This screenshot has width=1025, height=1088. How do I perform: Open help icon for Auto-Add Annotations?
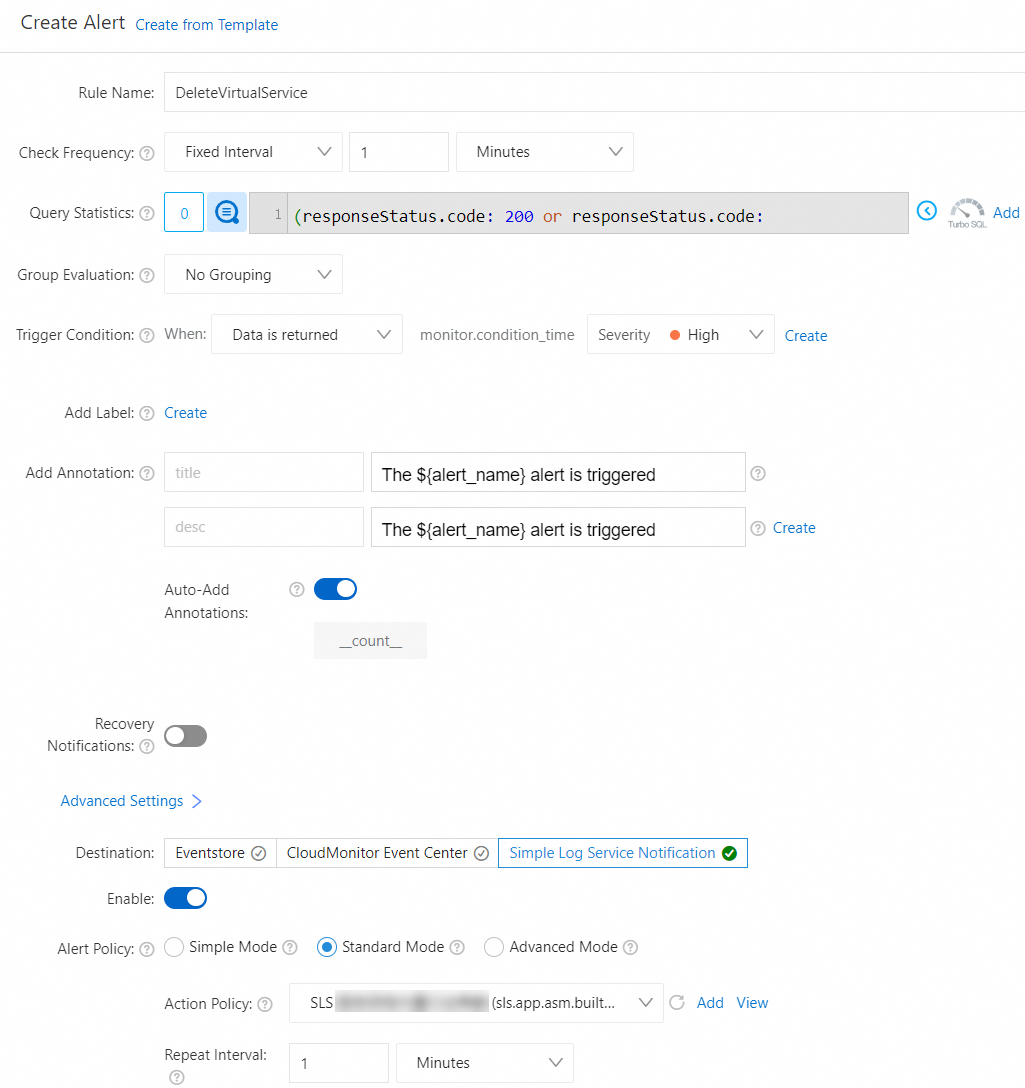[x=296, y=589]
